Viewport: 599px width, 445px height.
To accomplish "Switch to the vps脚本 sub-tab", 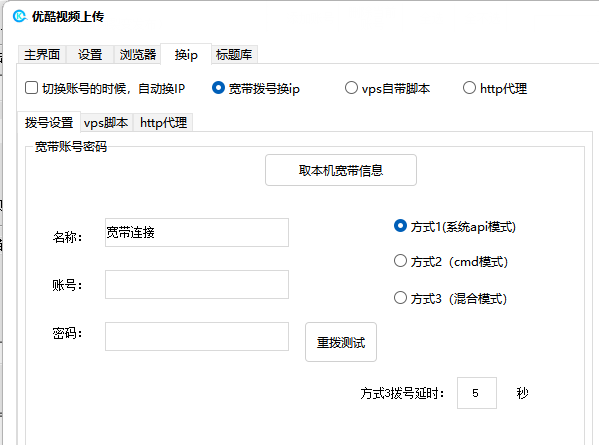I will coord(106,123).
